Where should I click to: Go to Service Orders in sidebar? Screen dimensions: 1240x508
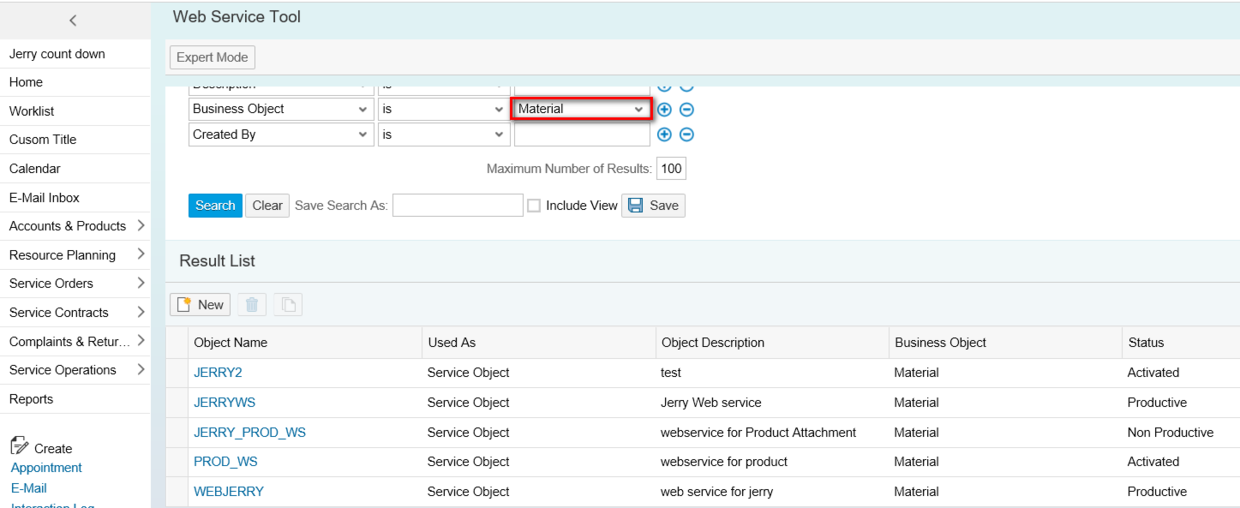[51, 283]
